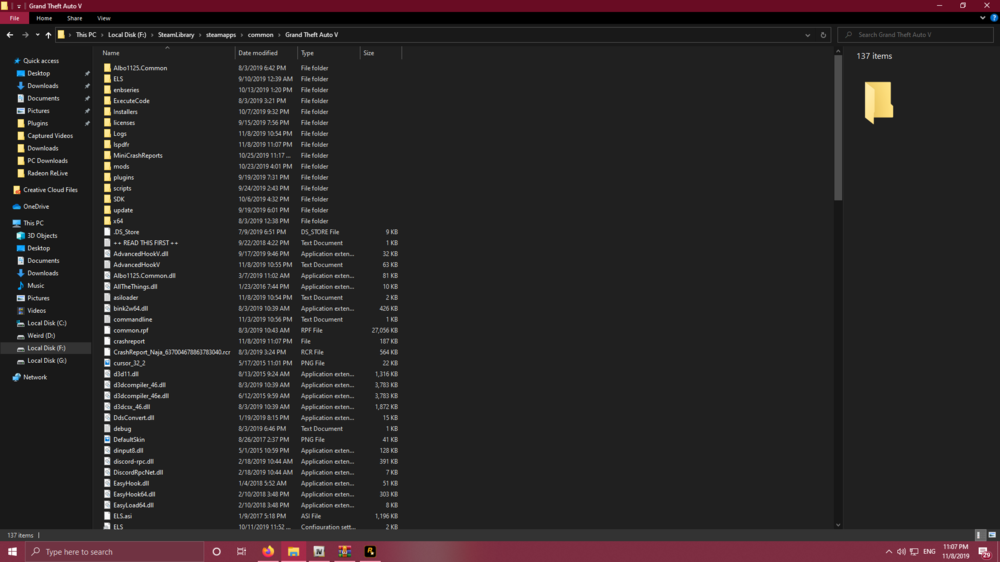1000x562 pixels.
Task: Refresh the Grand Theft Auto V folder
Action: pos(823,35)
